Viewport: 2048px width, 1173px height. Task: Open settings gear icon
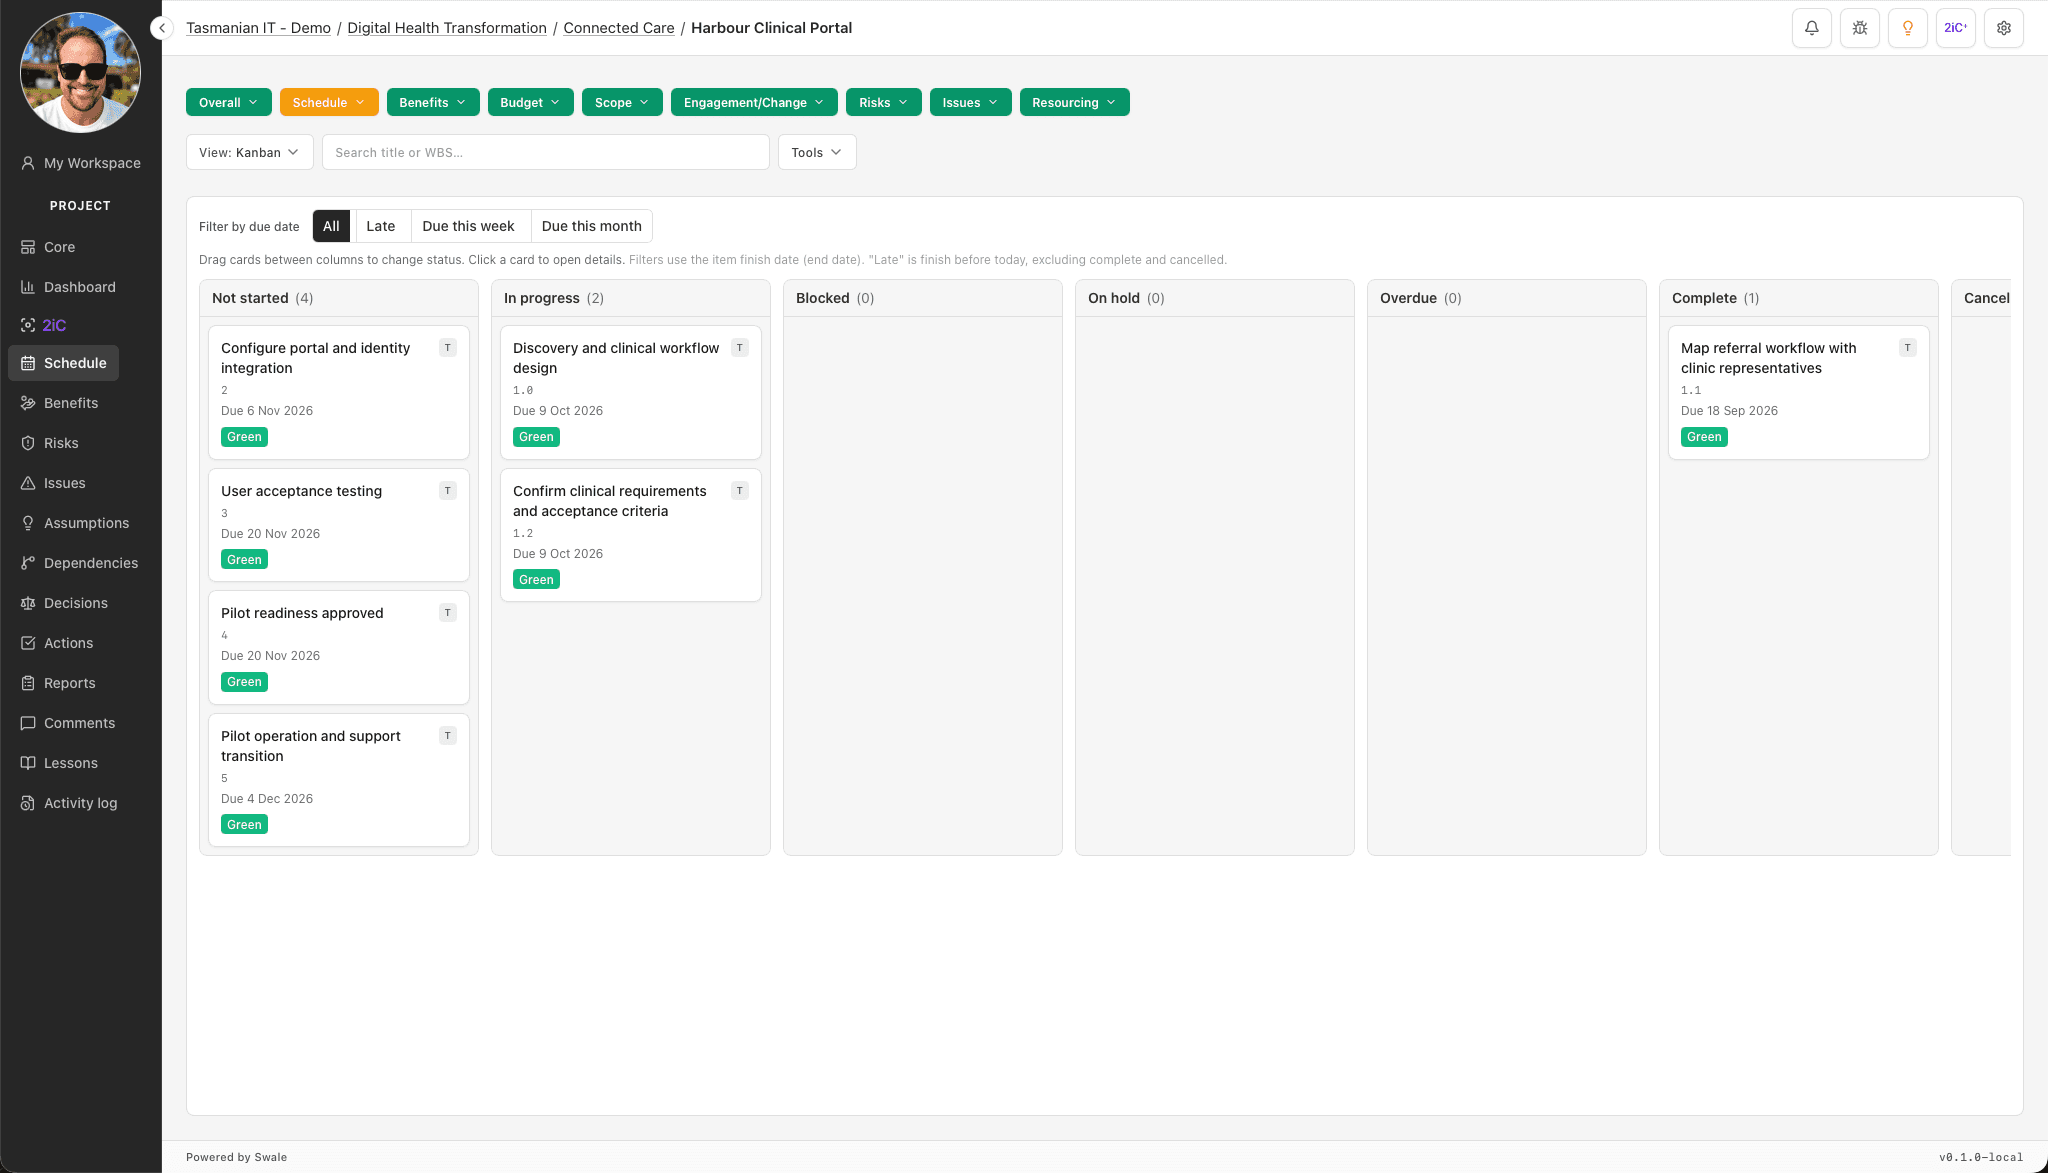pos(2003,28)
